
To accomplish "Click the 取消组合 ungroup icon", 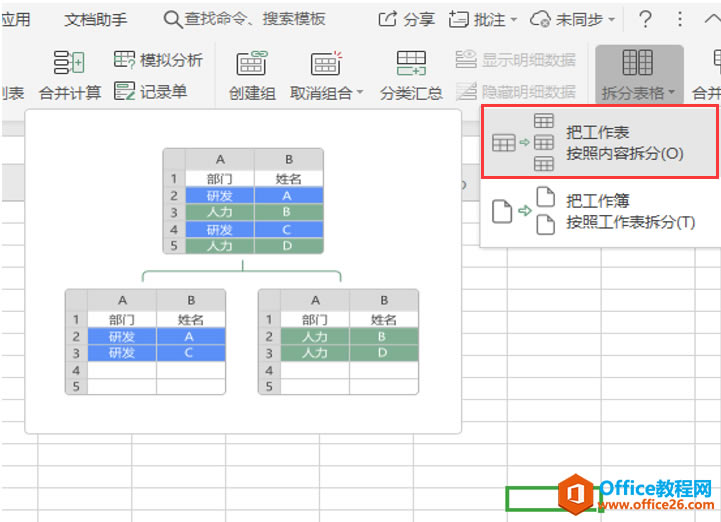I will point(326,63).
